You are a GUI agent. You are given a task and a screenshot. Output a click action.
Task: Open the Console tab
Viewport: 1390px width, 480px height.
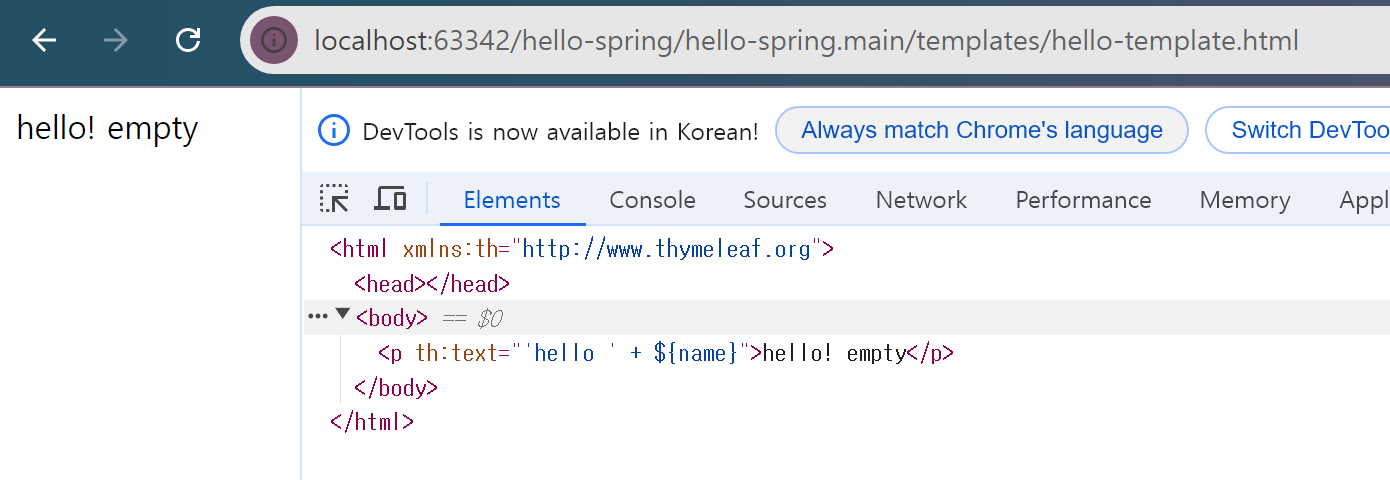(652, 200)
